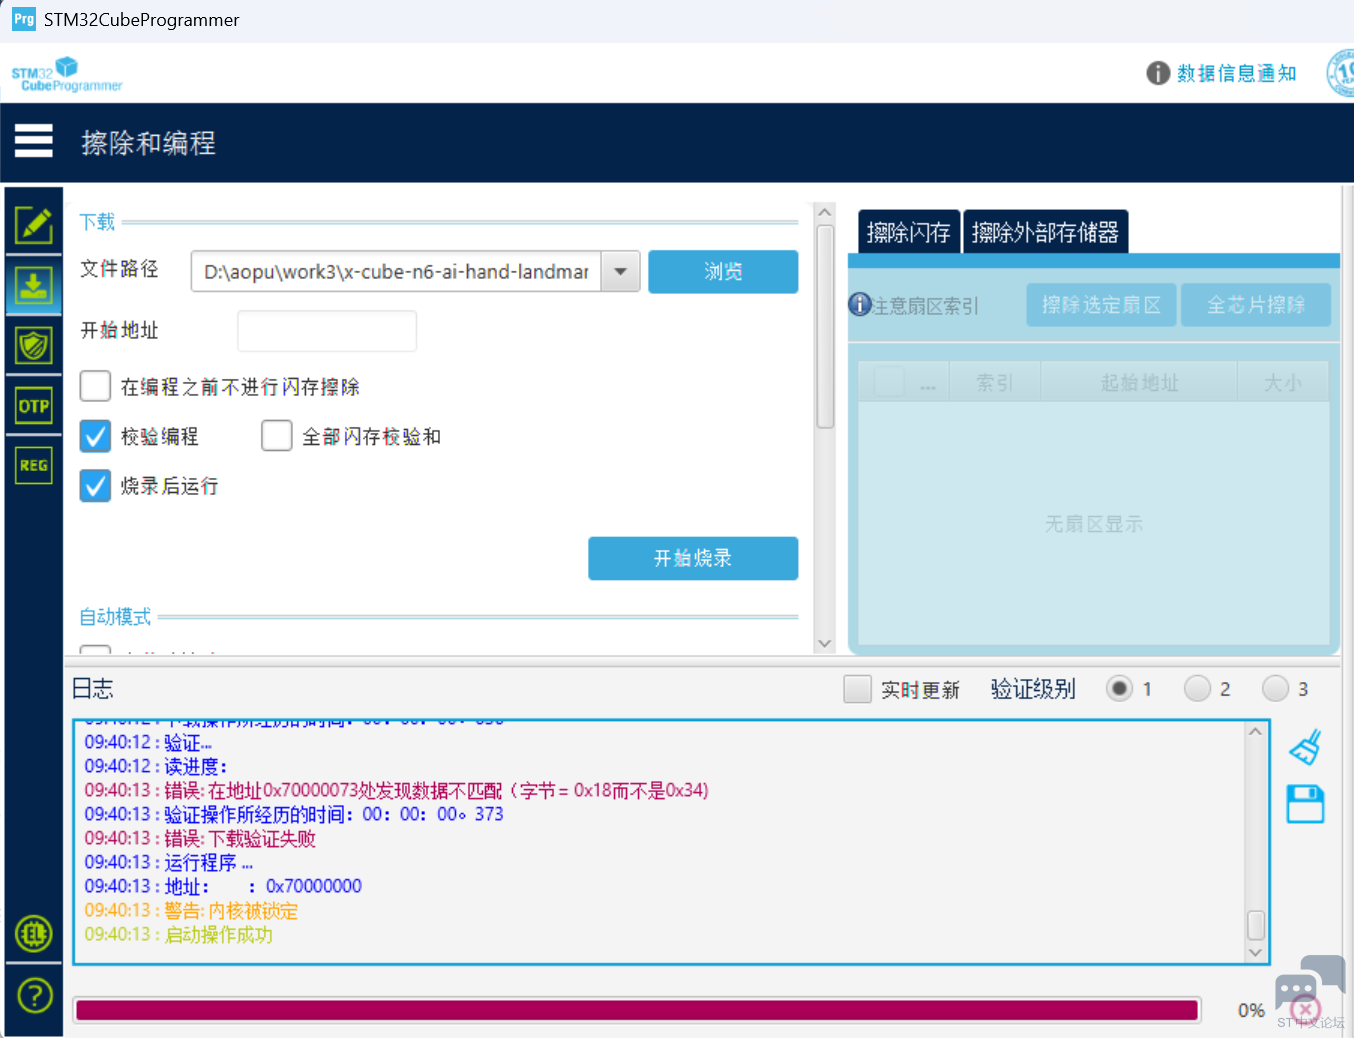Click the 启动操作成功 log line

[x=178, y=934]
